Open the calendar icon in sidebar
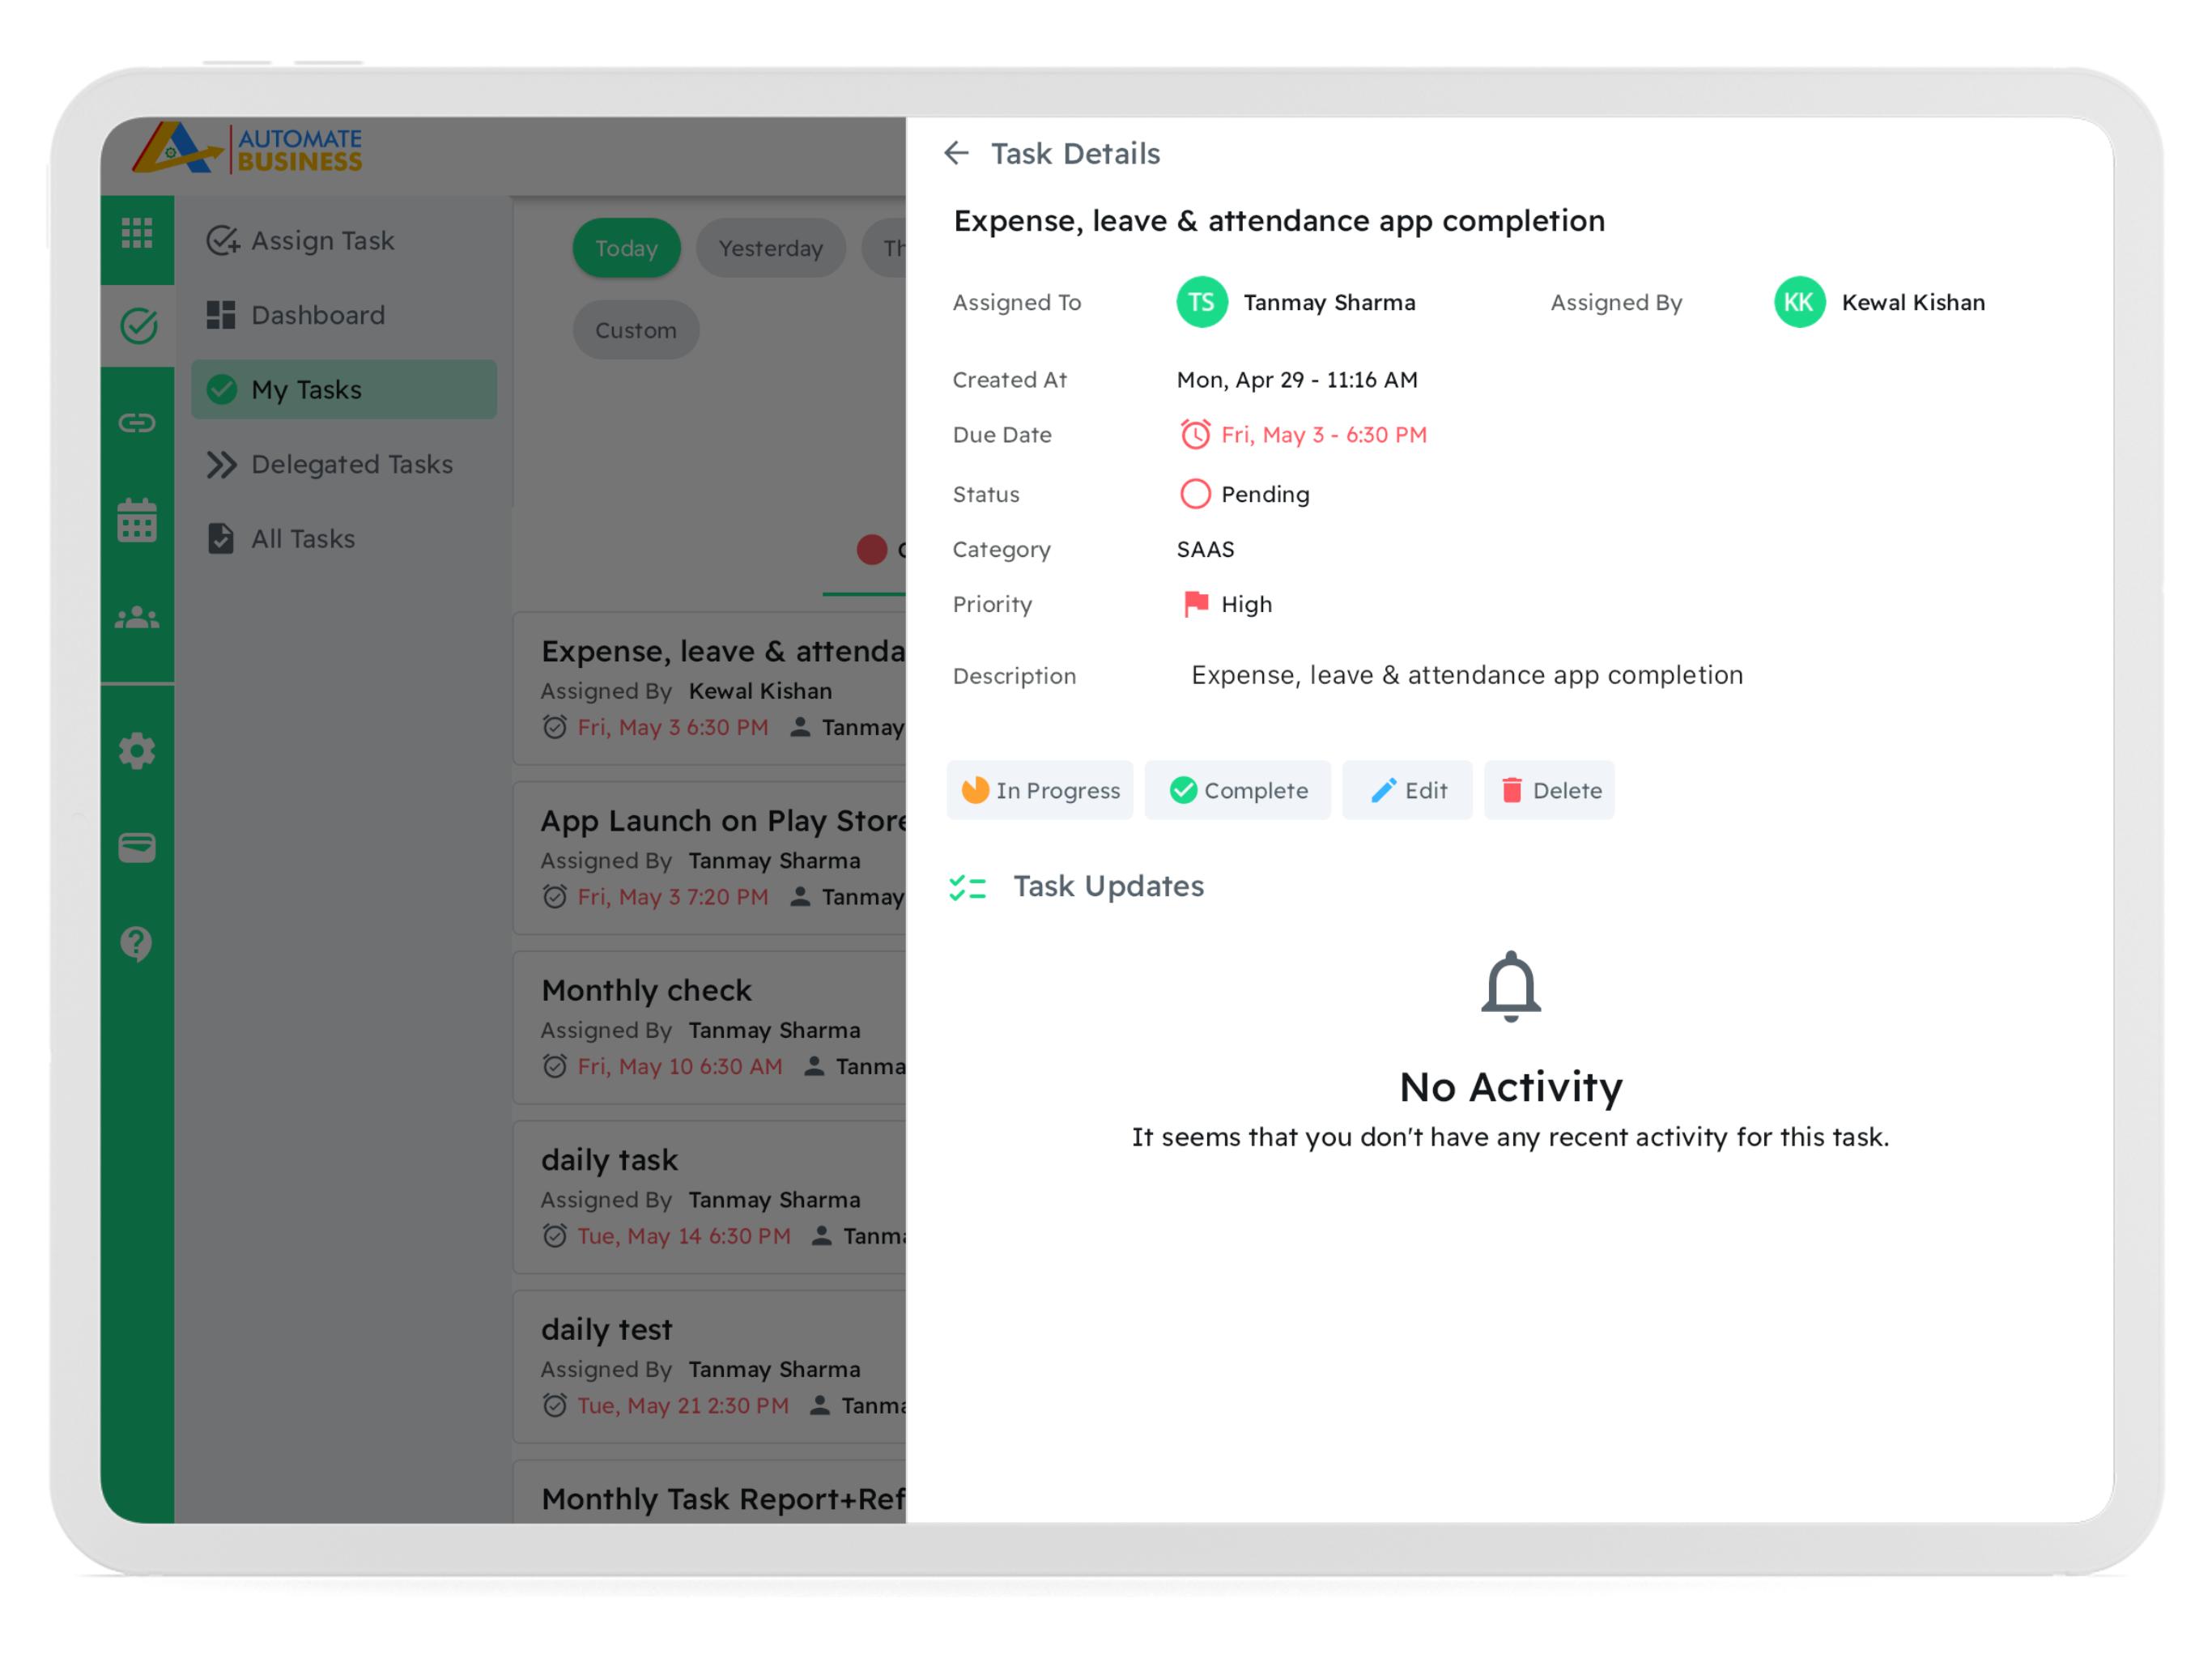The height and width of the screenshot is (1658, 2212). [137, 520]
